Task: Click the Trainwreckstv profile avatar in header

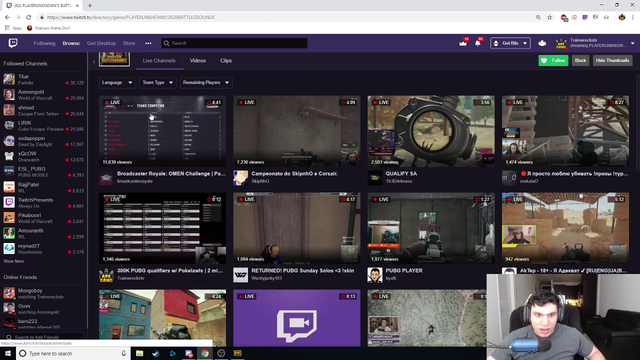Action: (x=561, y=43)
